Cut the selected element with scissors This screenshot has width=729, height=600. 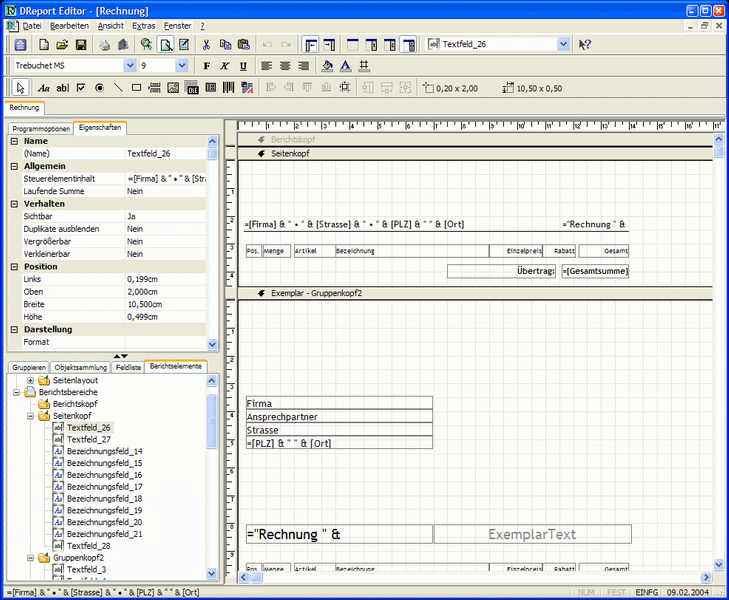click(x=206, y=45)
